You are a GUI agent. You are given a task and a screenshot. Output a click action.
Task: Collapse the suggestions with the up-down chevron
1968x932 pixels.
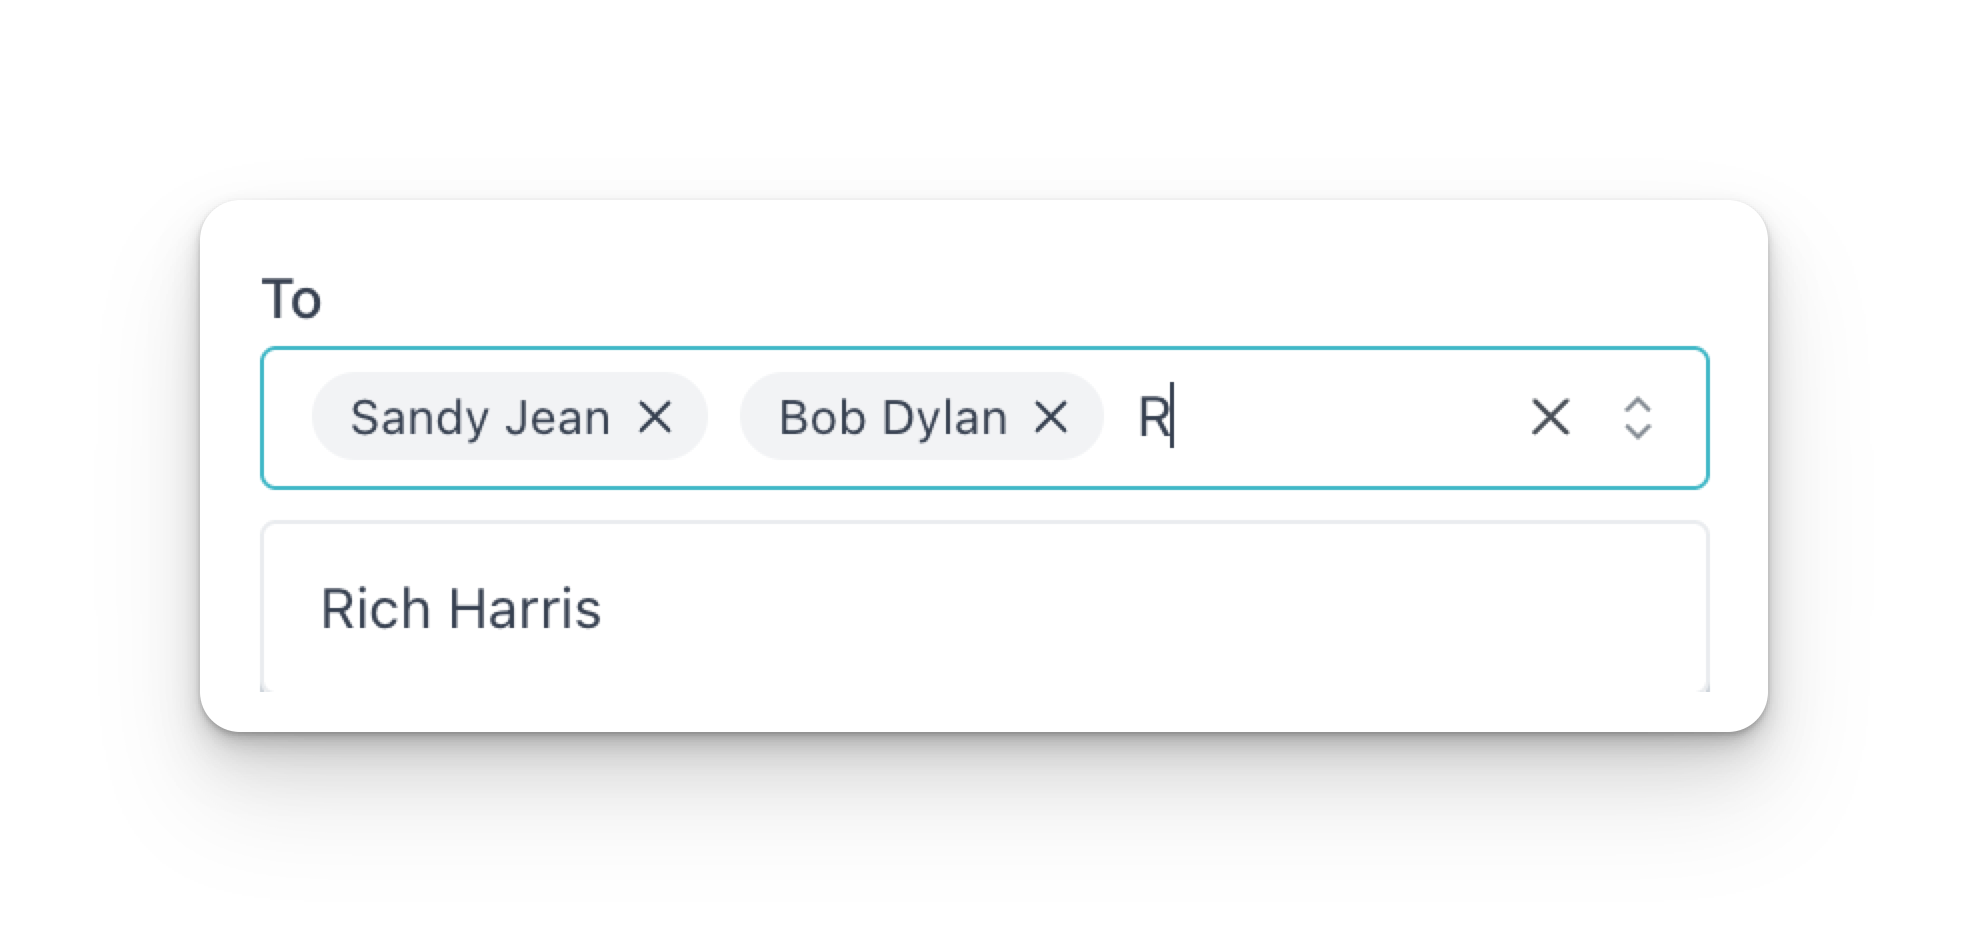click(x=1637, y=417)
